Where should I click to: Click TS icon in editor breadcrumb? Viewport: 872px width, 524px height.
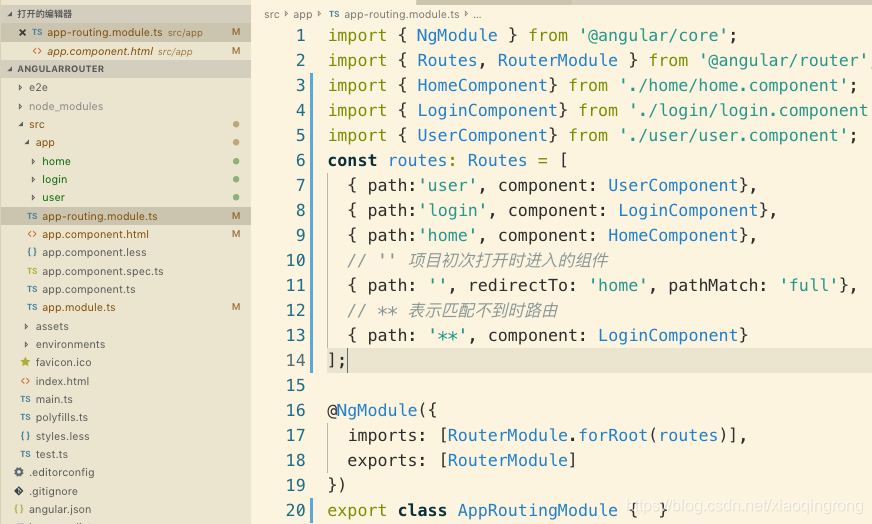[x=334, y=14]
